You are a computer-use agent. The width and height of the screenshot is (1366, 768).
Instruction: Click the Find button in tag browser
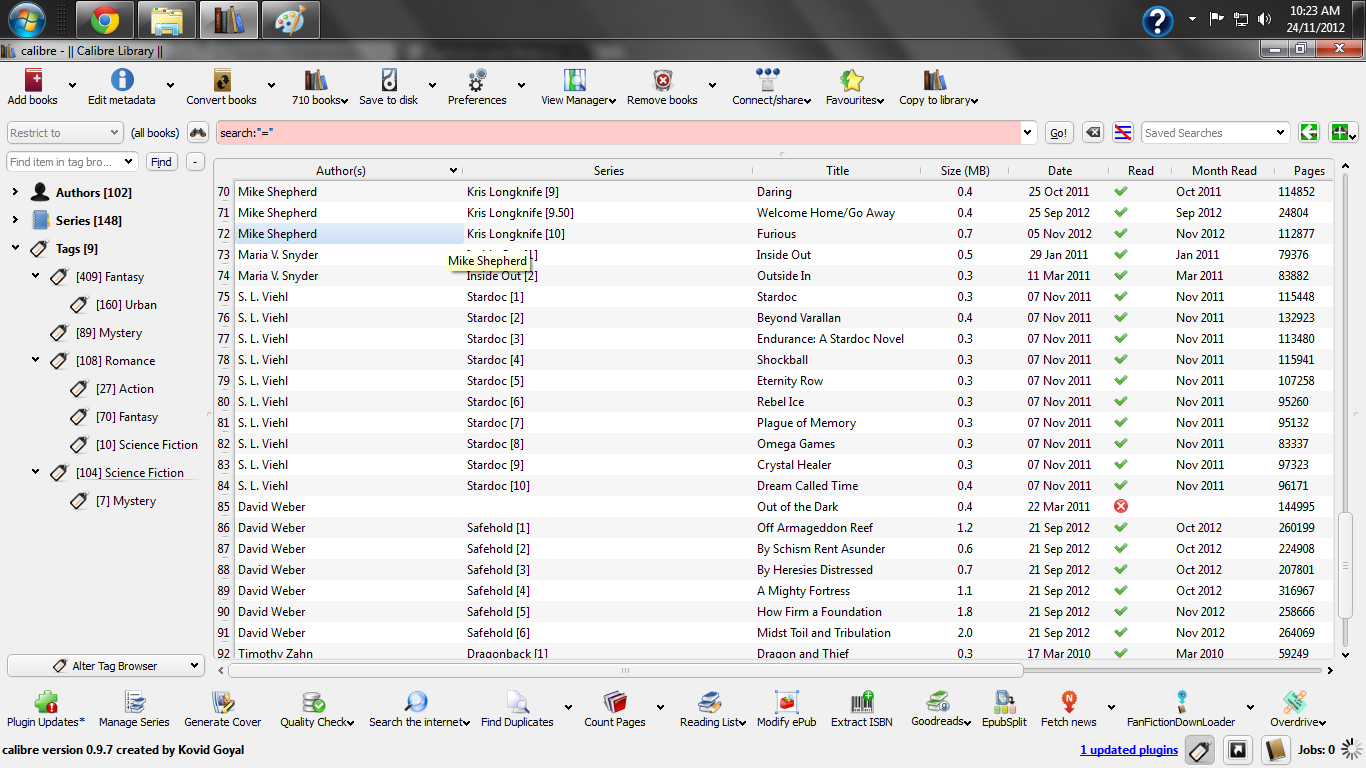click(161, 162)
